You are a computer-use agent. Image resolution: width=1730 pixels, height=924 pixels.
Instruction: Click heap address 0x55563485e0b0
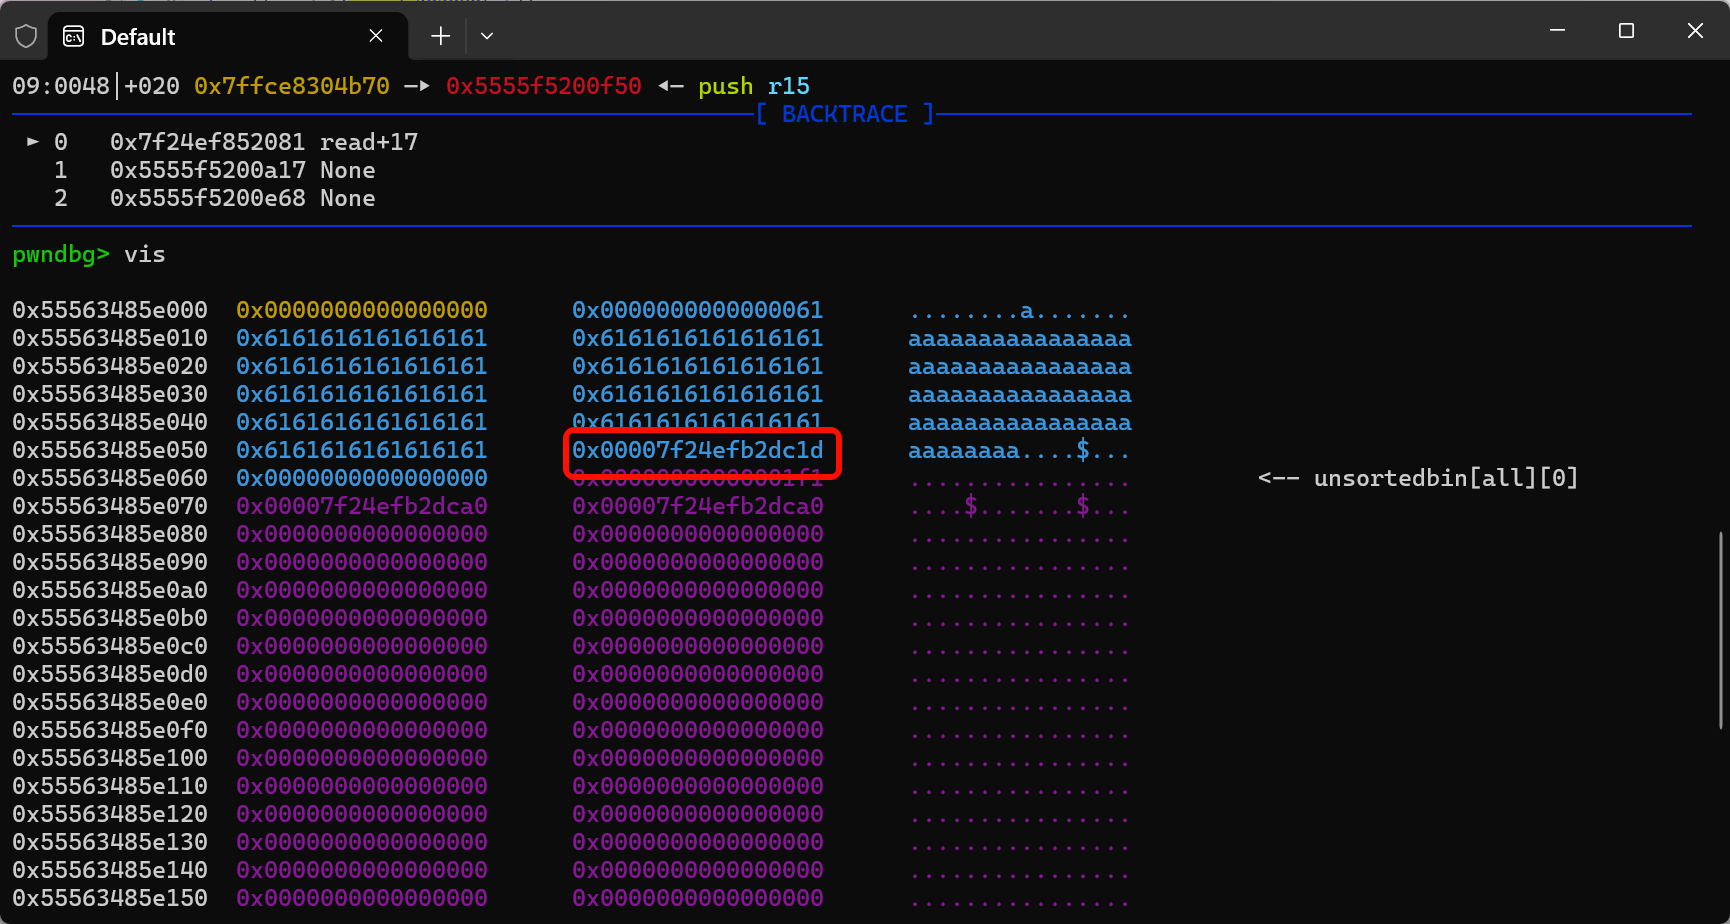pos(110,618)
